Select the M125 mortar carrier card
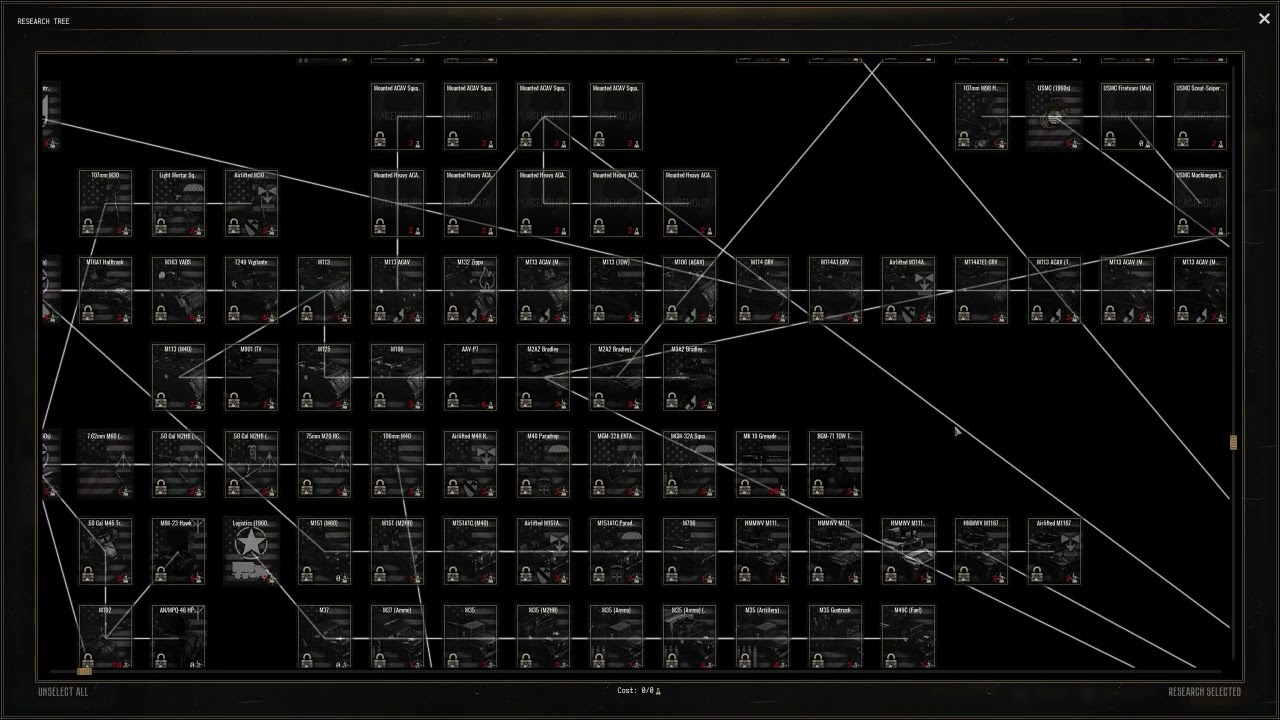Viewport: 1280px width, 720px height. (x=324, y=377)
